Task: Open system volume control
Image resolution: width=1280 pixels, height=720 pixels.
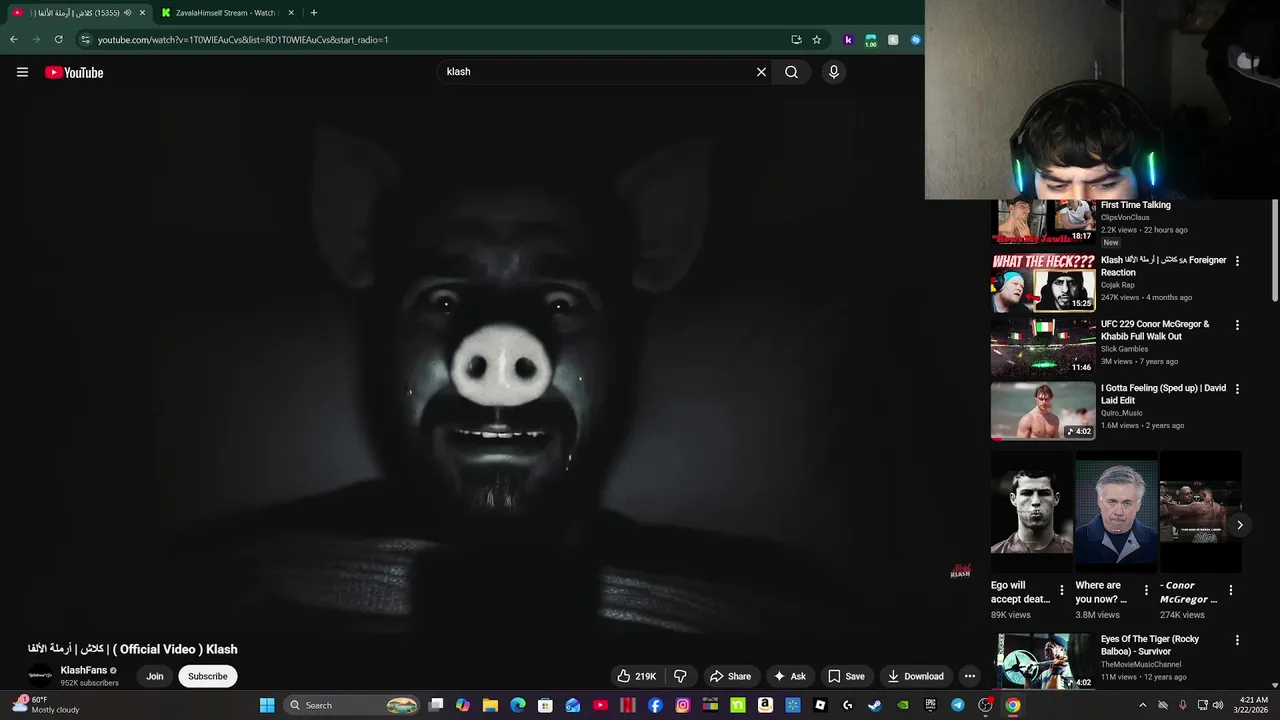Action: pos(1218,705)
